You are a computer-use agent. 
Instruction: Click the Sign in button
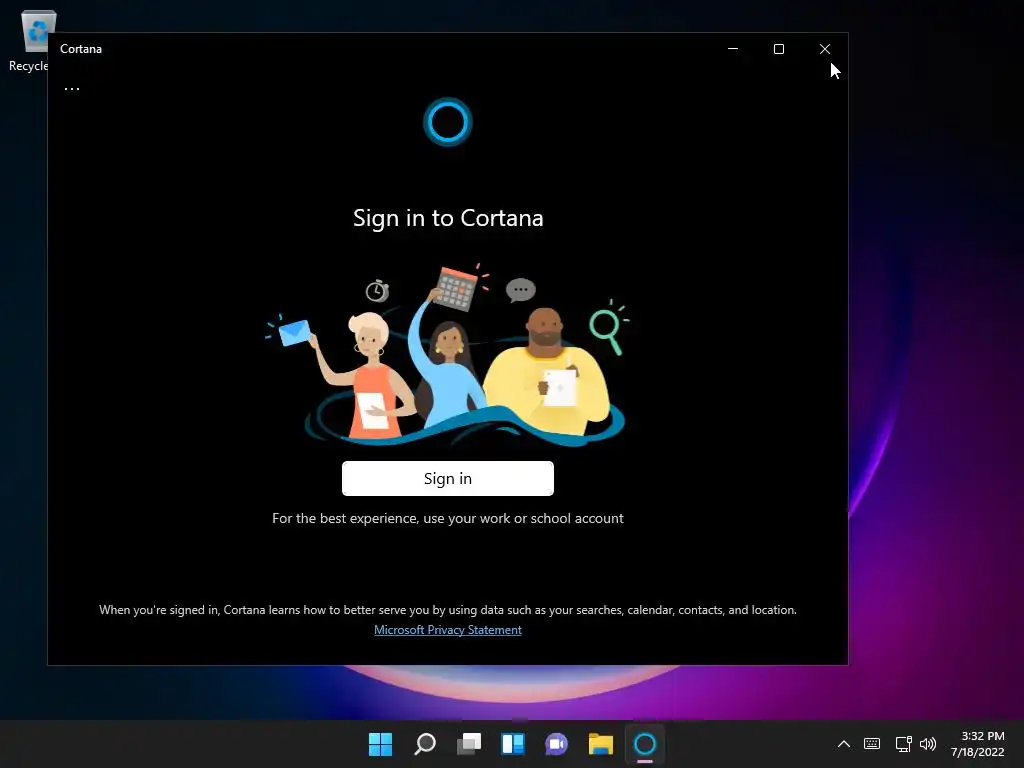coord(448,479)
